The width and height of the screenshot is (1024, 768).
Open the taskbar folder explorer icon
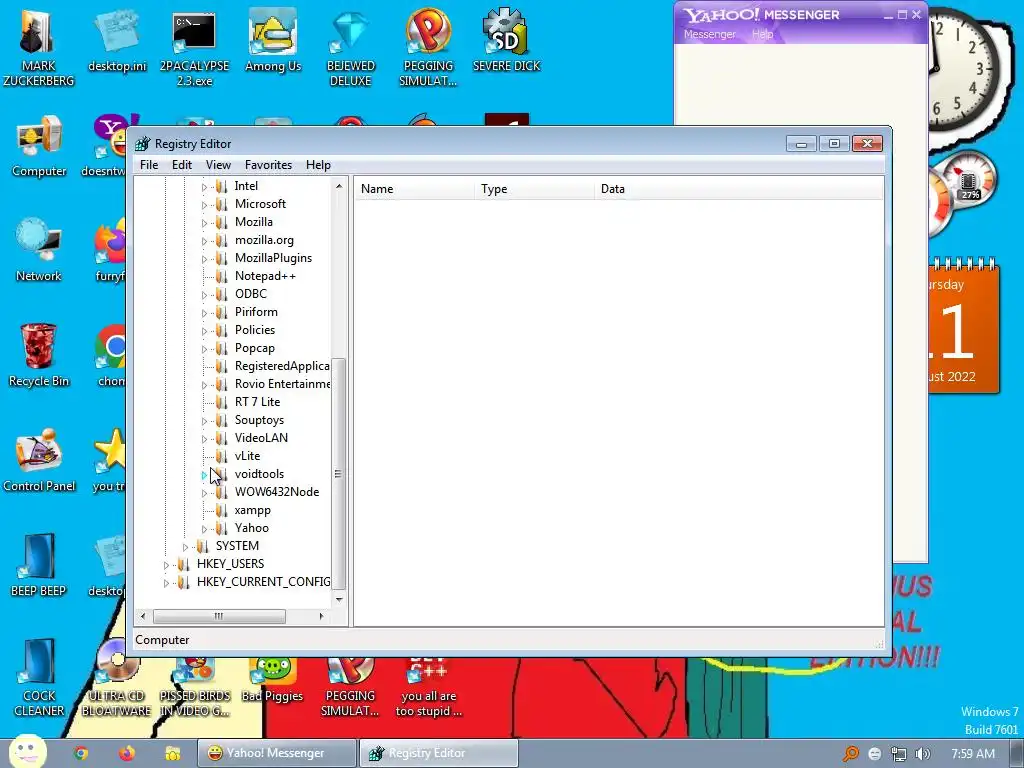[172, 754]
